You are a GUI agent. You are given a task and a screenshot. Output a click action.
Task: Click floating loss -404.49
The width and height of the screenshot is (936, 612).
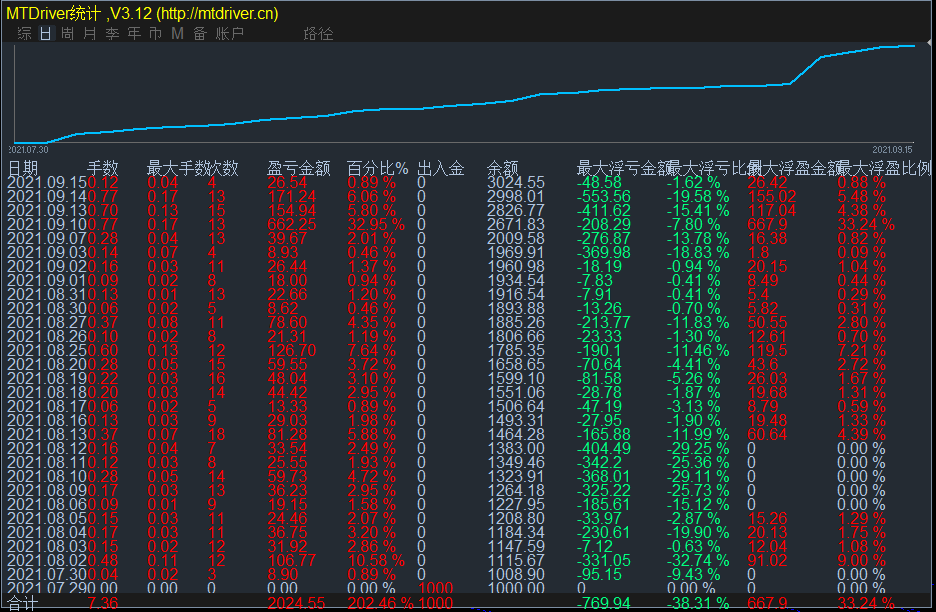[x=604, y=448]
